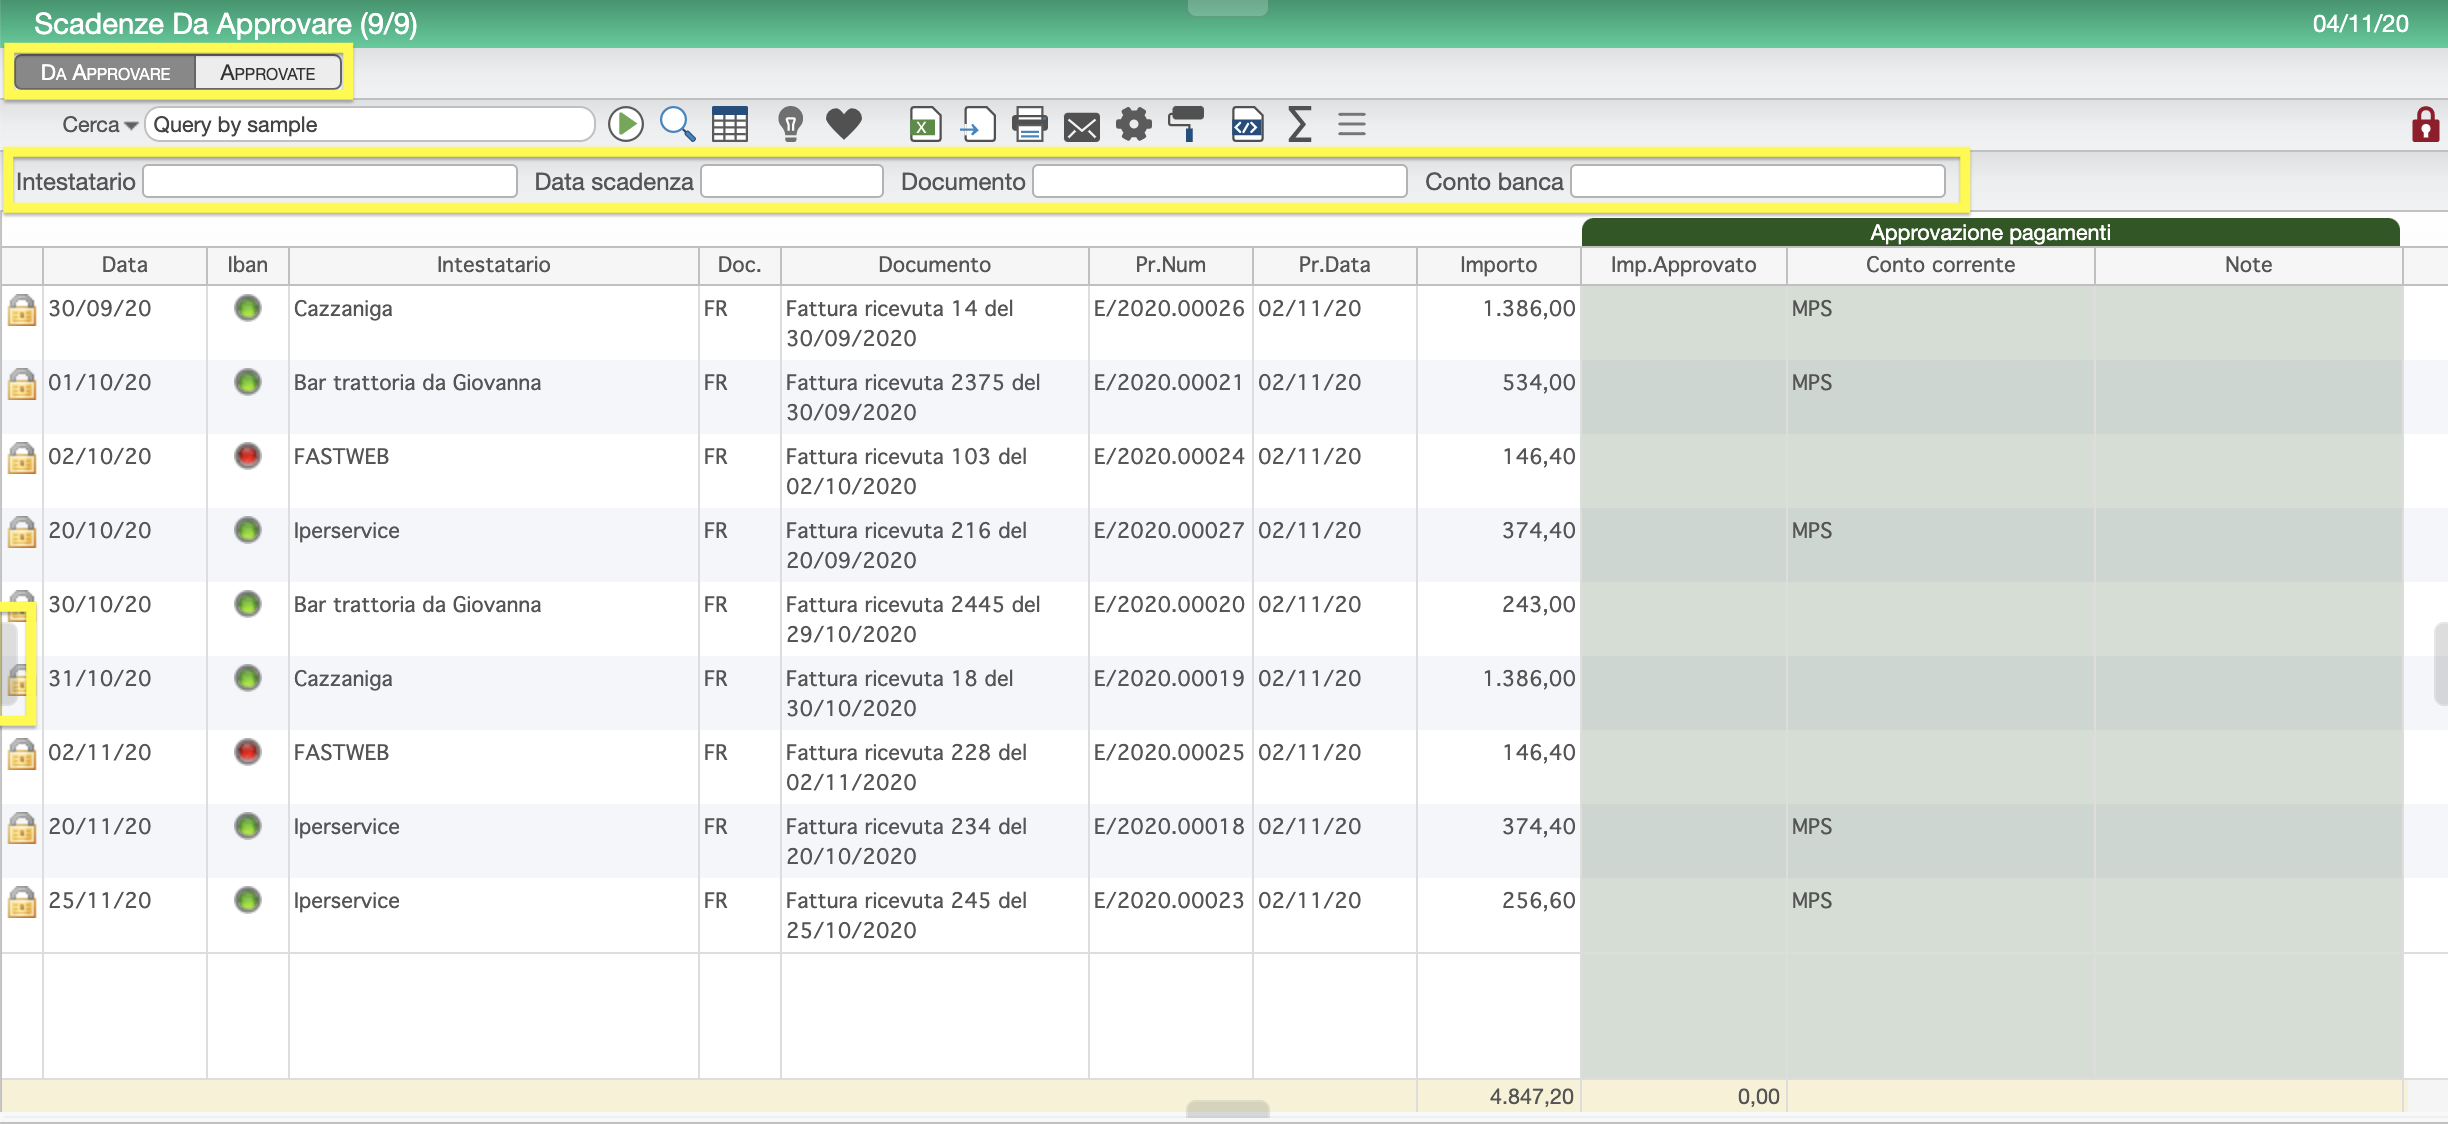
Task: Focus the Documento filter field
Action: (x=1220, y=182)
